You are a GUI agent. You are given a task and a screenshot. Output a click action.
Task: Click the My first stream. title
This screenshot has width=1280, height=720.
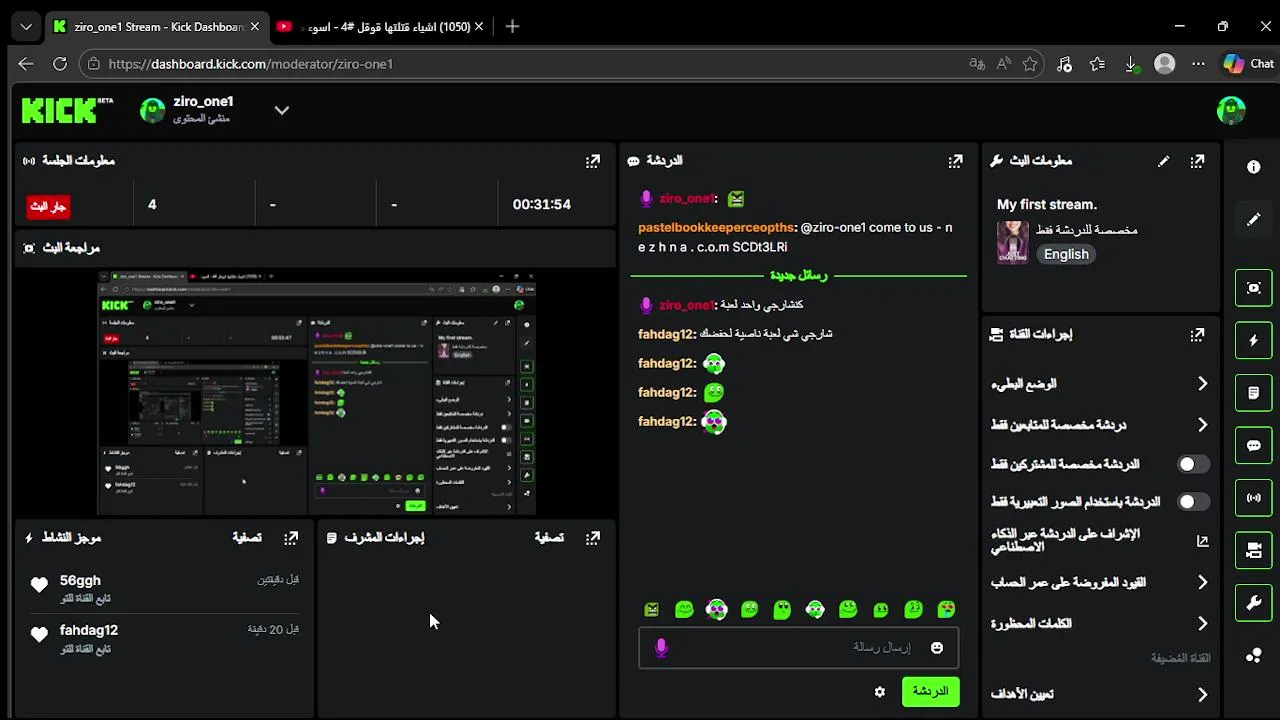point(1047,204)
